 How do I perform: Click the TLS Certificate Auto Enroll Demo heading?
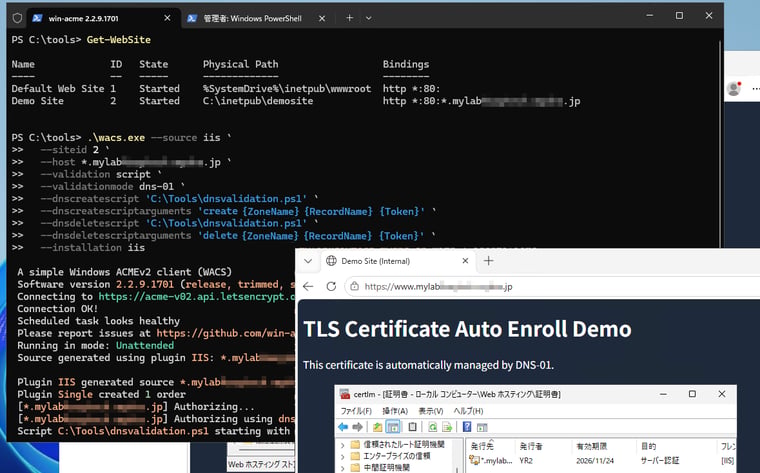tap(467, 329)
